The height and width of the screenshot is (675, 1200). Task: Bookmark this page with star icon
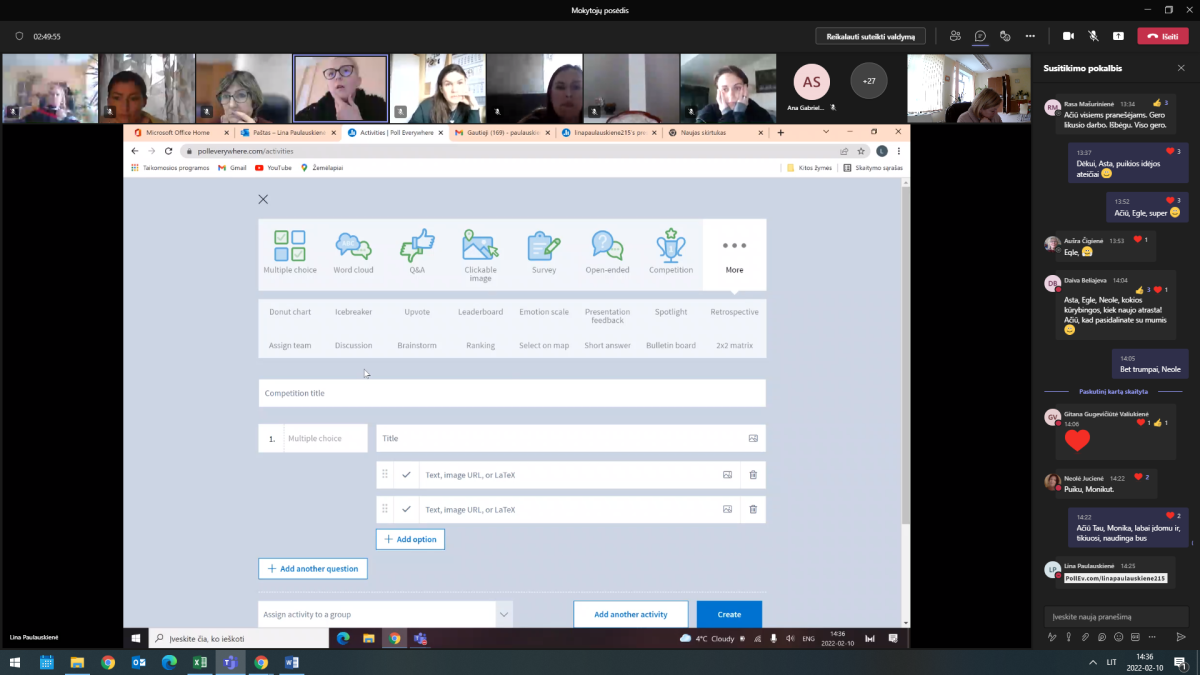(x=860, y=151)
